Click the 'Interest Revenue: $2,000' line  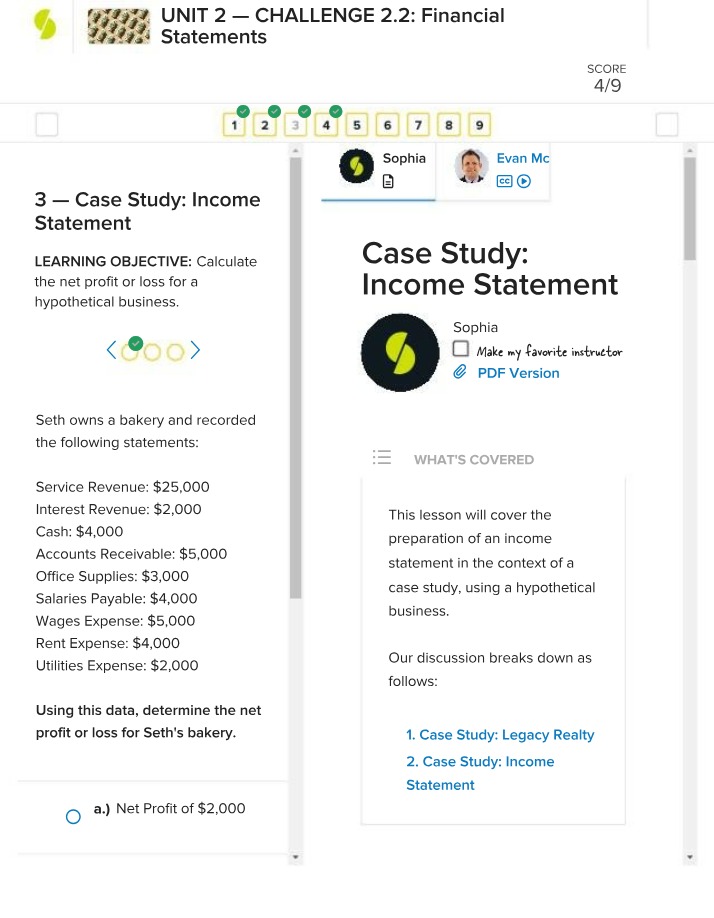click(x=118, y=509)
